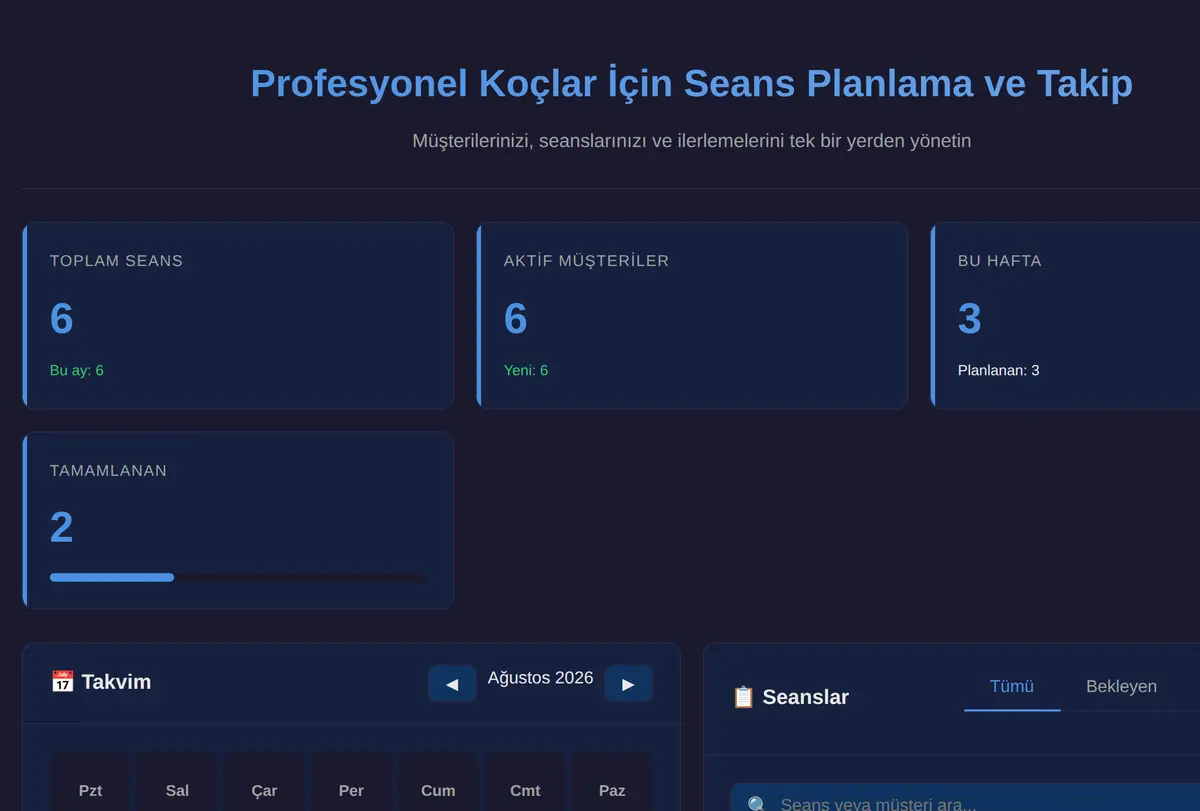Open the Bu Hafta stat card

click(1065, 316)
